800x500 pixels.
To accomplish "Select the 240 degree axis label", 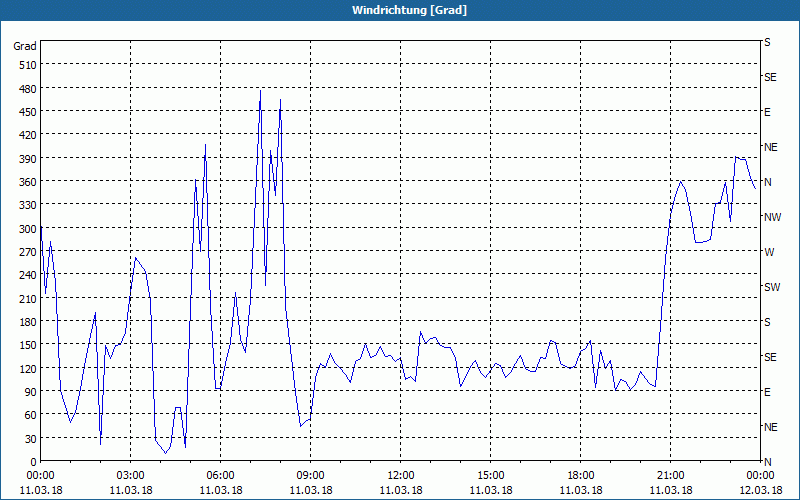I will point(28,276).
